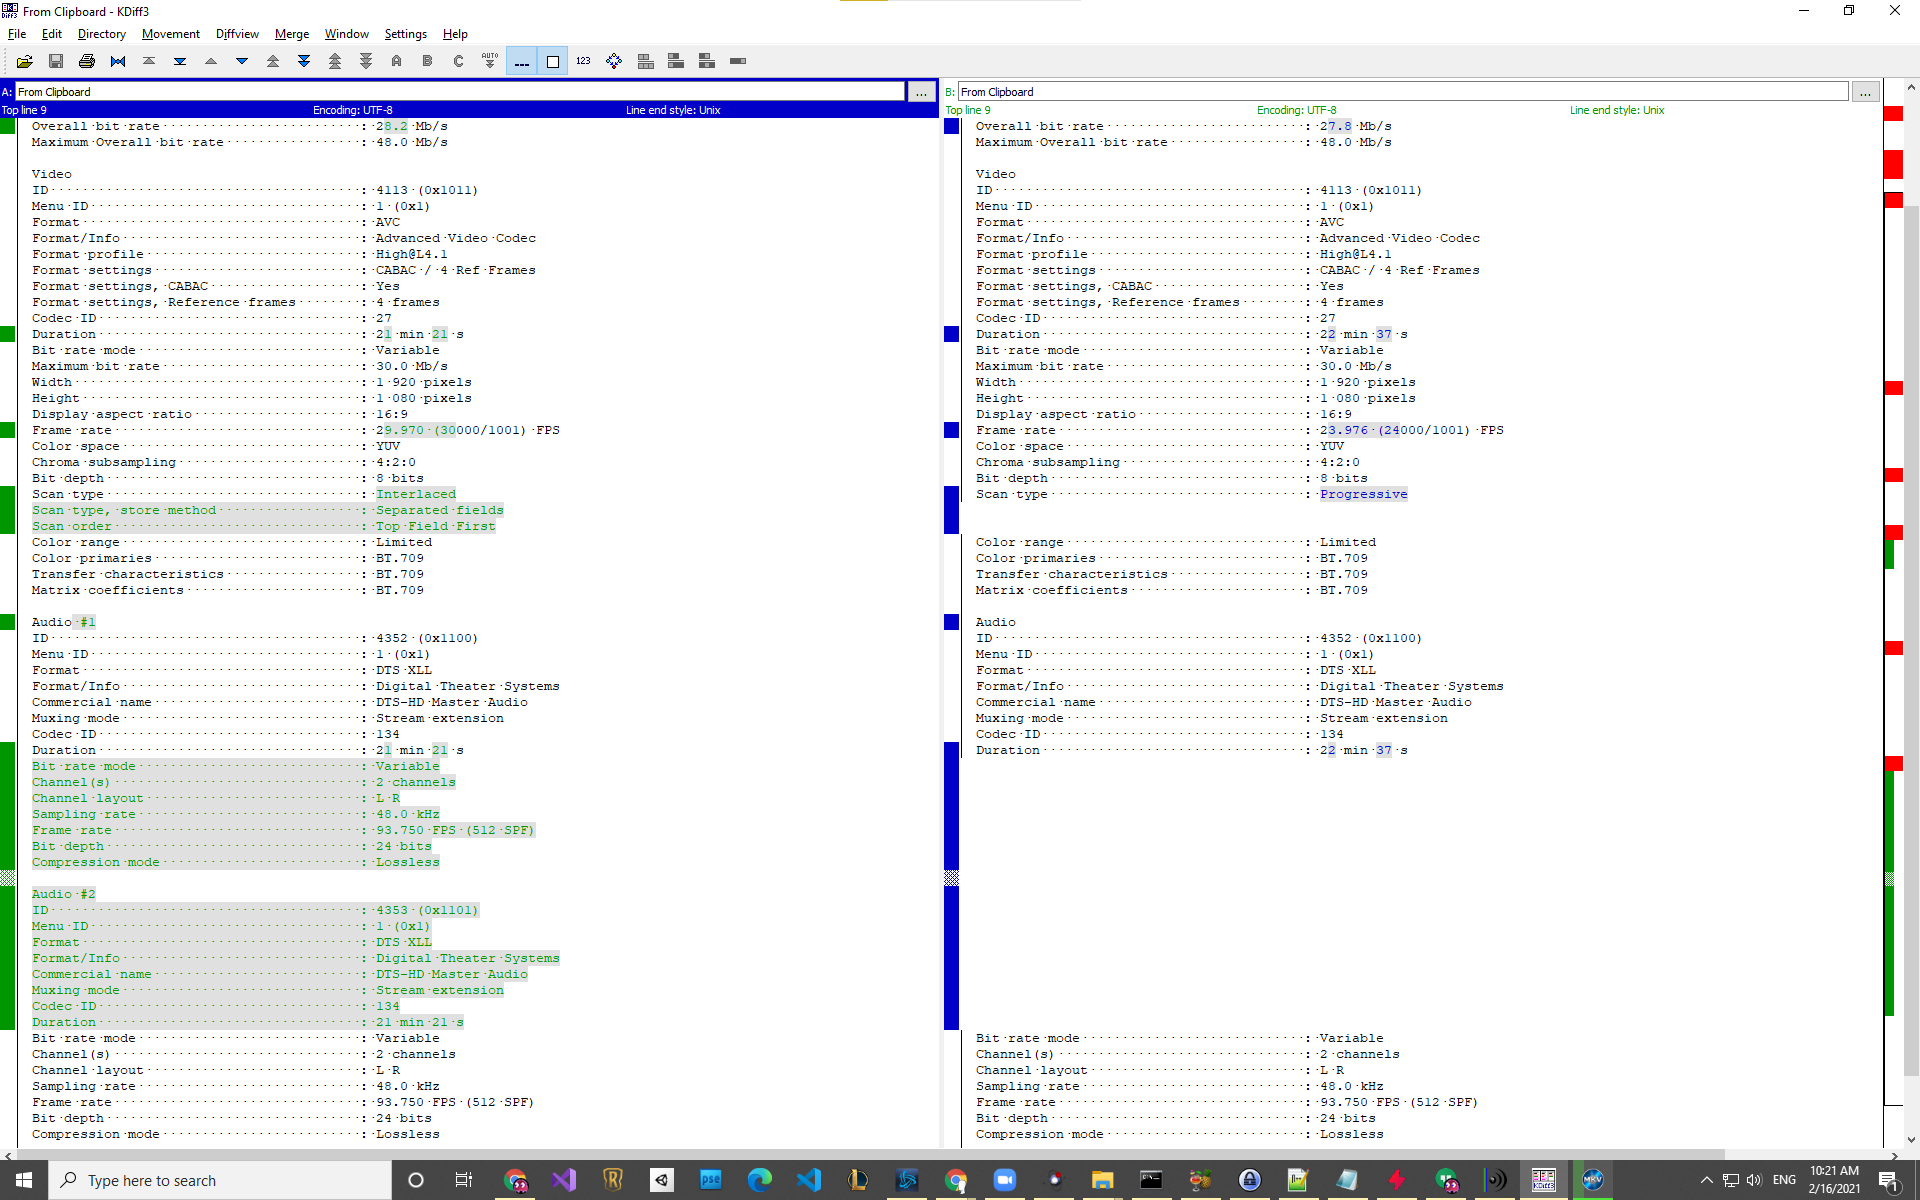Click the Open file toolbar icon

tap(25, 61)
